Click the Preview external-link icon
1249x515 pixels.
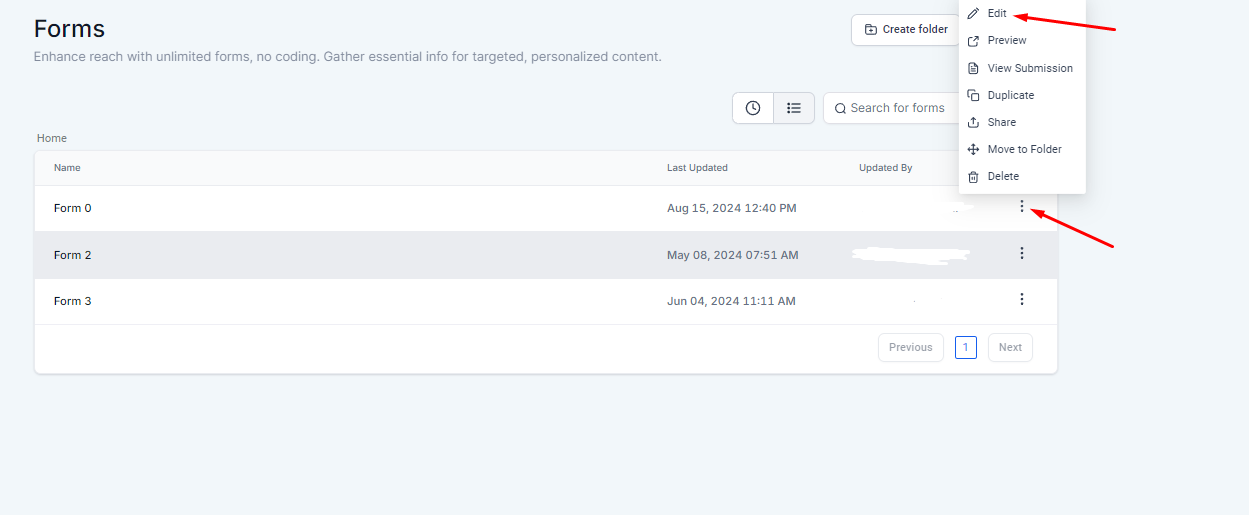click(x=973, y=41)
